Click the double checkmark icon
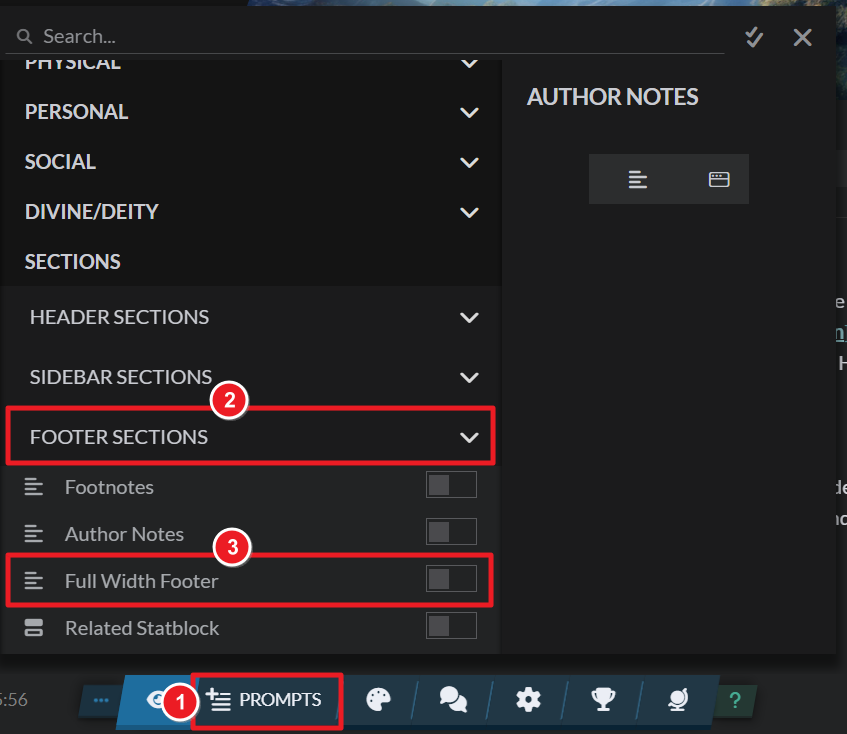Viewport: 847px width, 734px height. click(754, 37)
